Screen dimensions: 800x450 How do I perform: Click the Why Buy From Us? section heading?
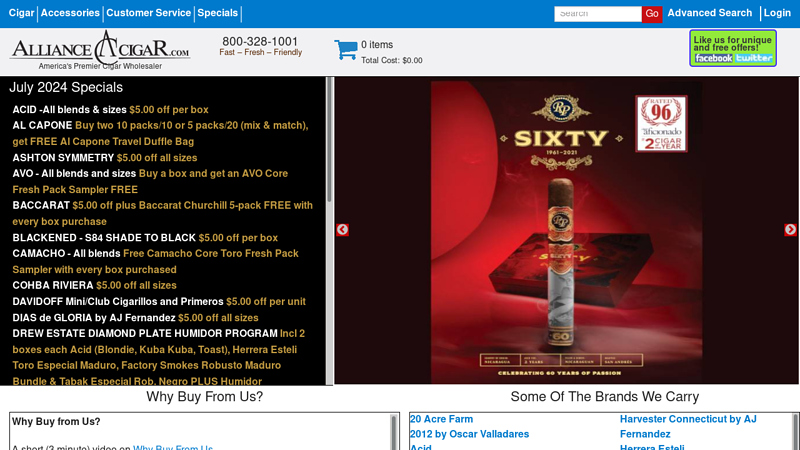pyautogui.click(x=205, y=396)
